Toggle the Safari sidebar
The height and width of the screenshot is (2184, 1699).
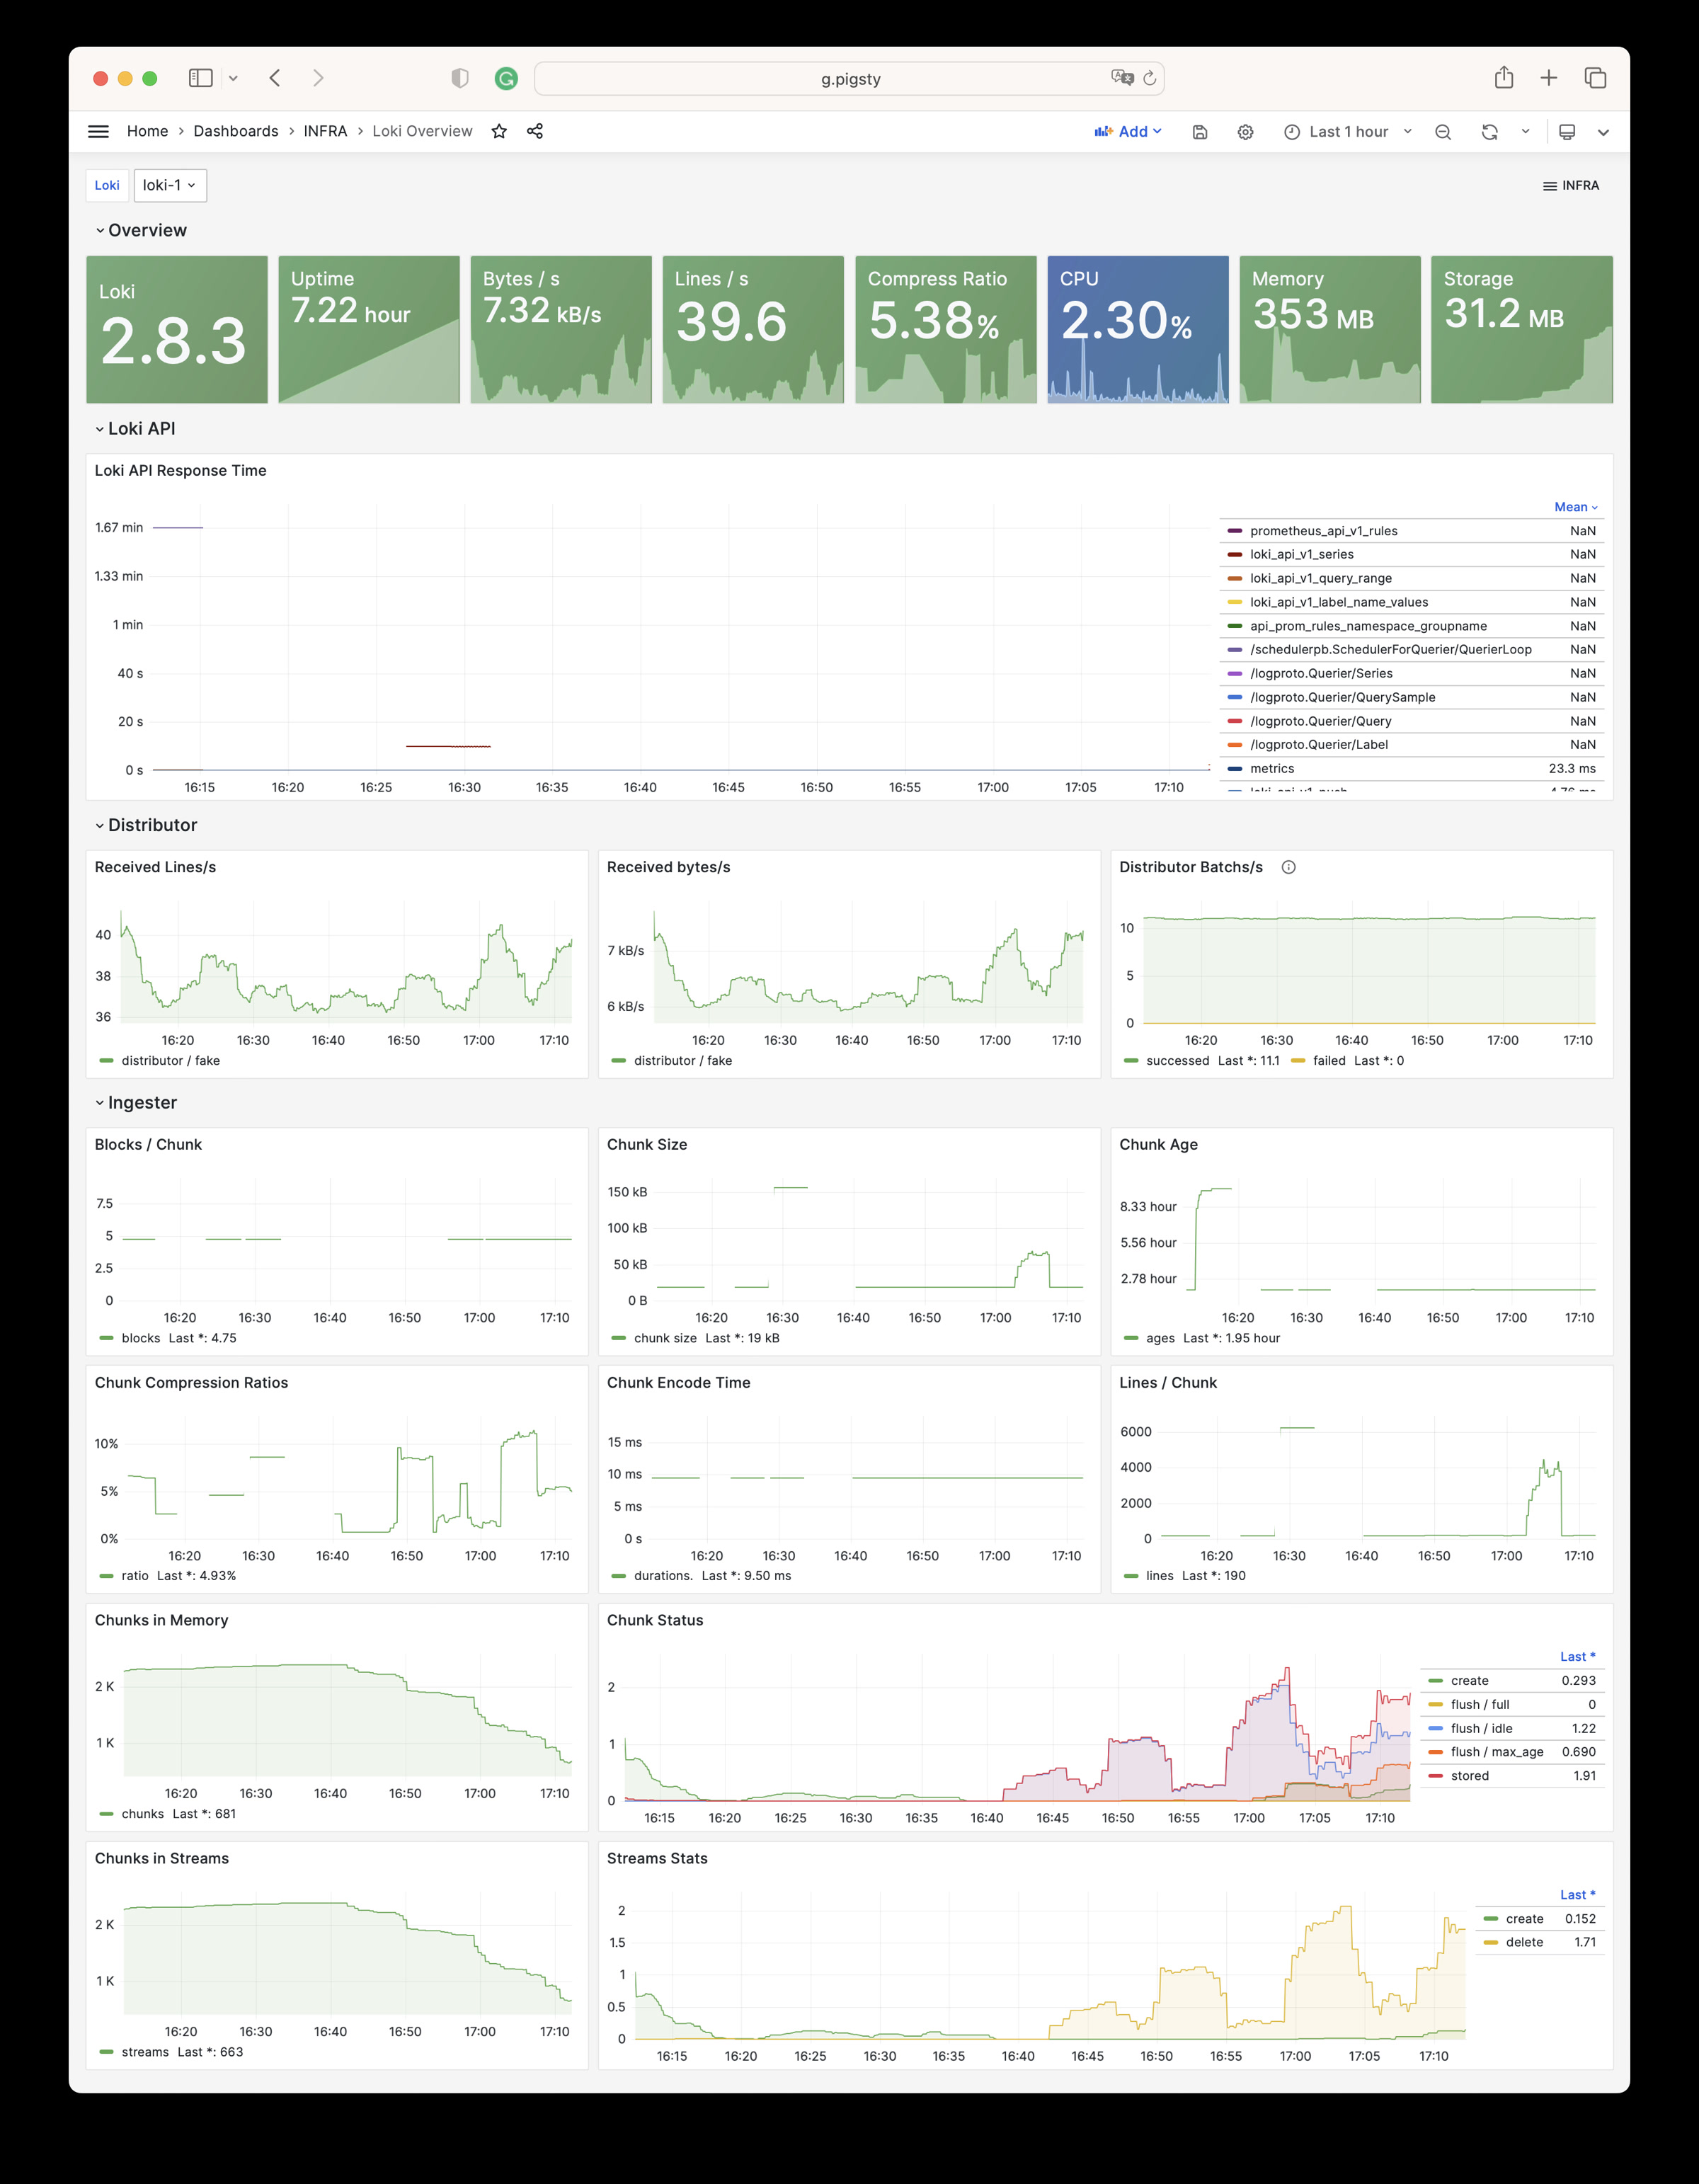(201, 78)
